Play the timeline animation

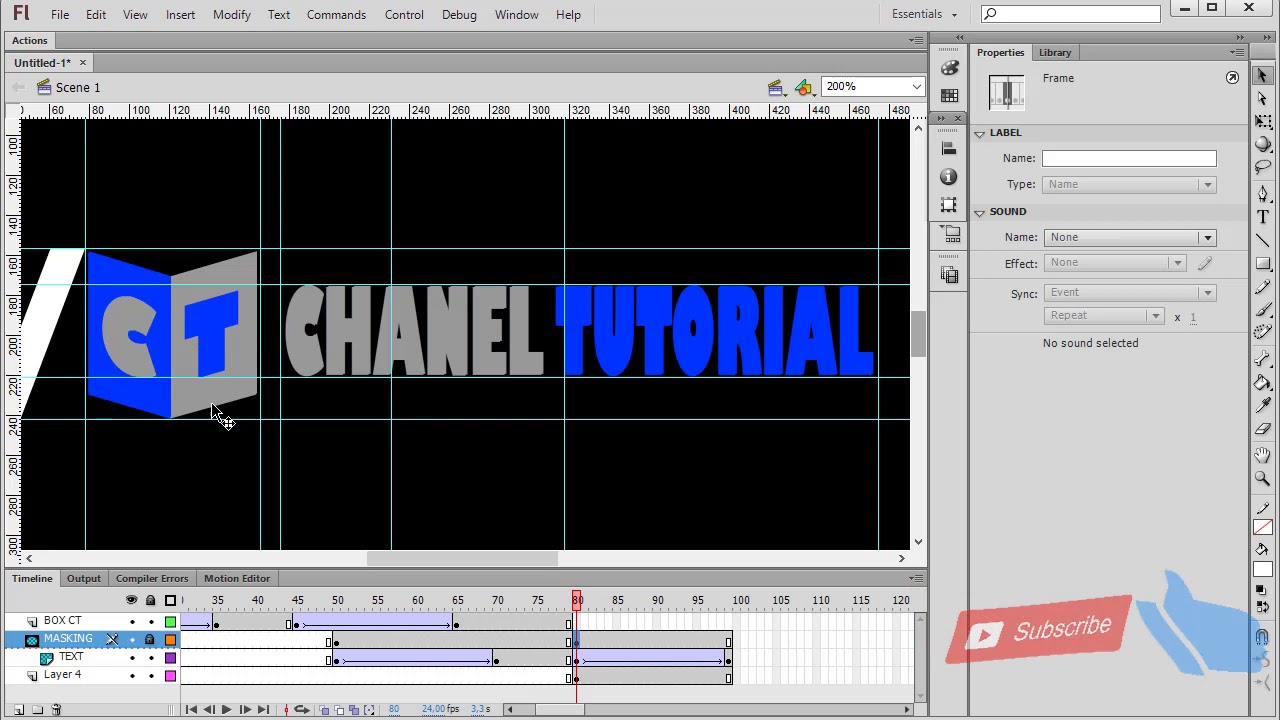tap(226, 710)
